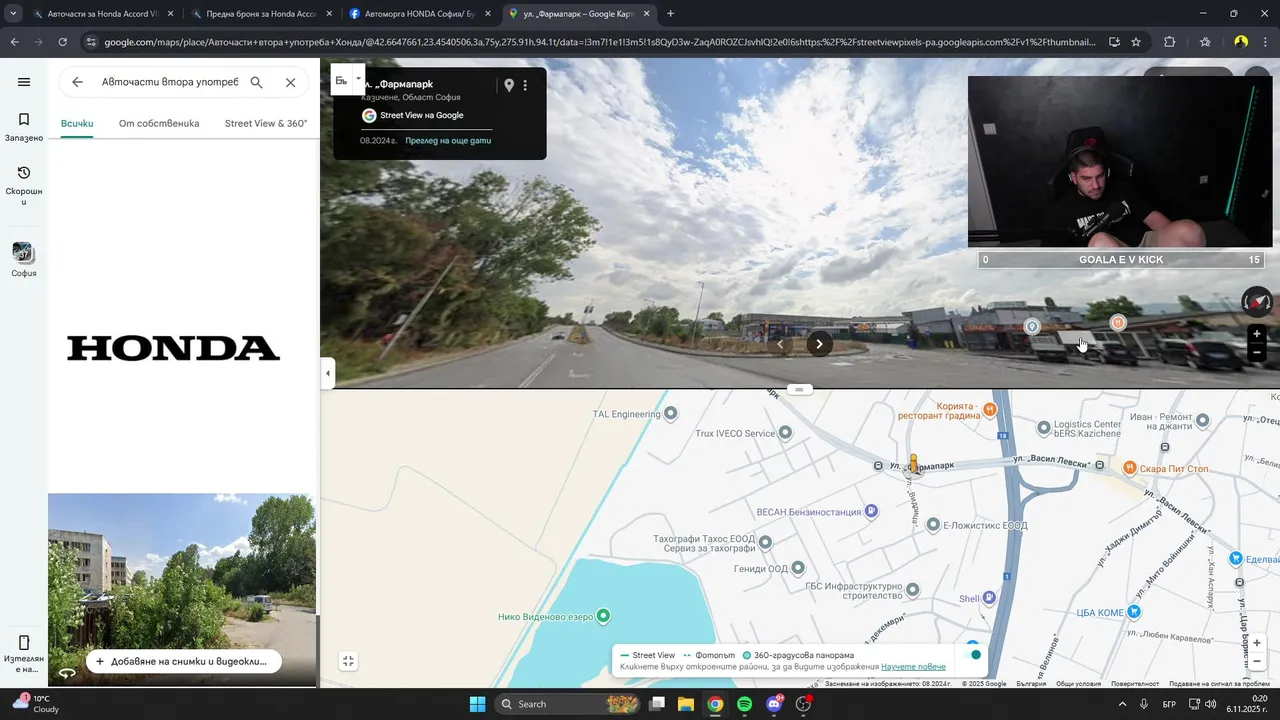Screen dimensions: 1280x720
Task: Clear the search with the X icon
Action: coord(291,82)
